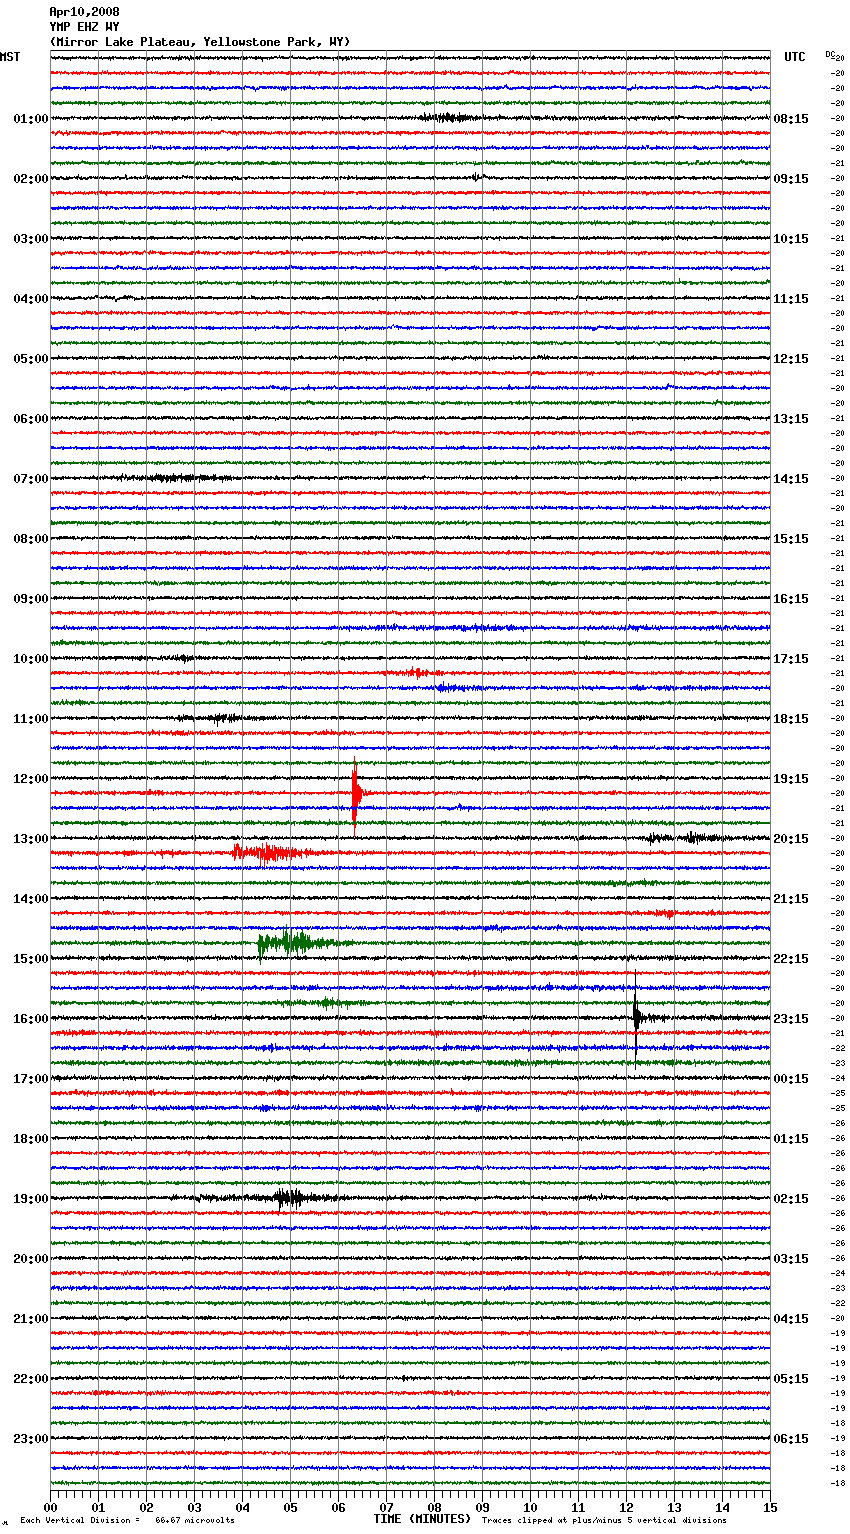Click the 00:15 UTC time label
This screenshot has height=1534, width=850.
[x=791, y=1079]
